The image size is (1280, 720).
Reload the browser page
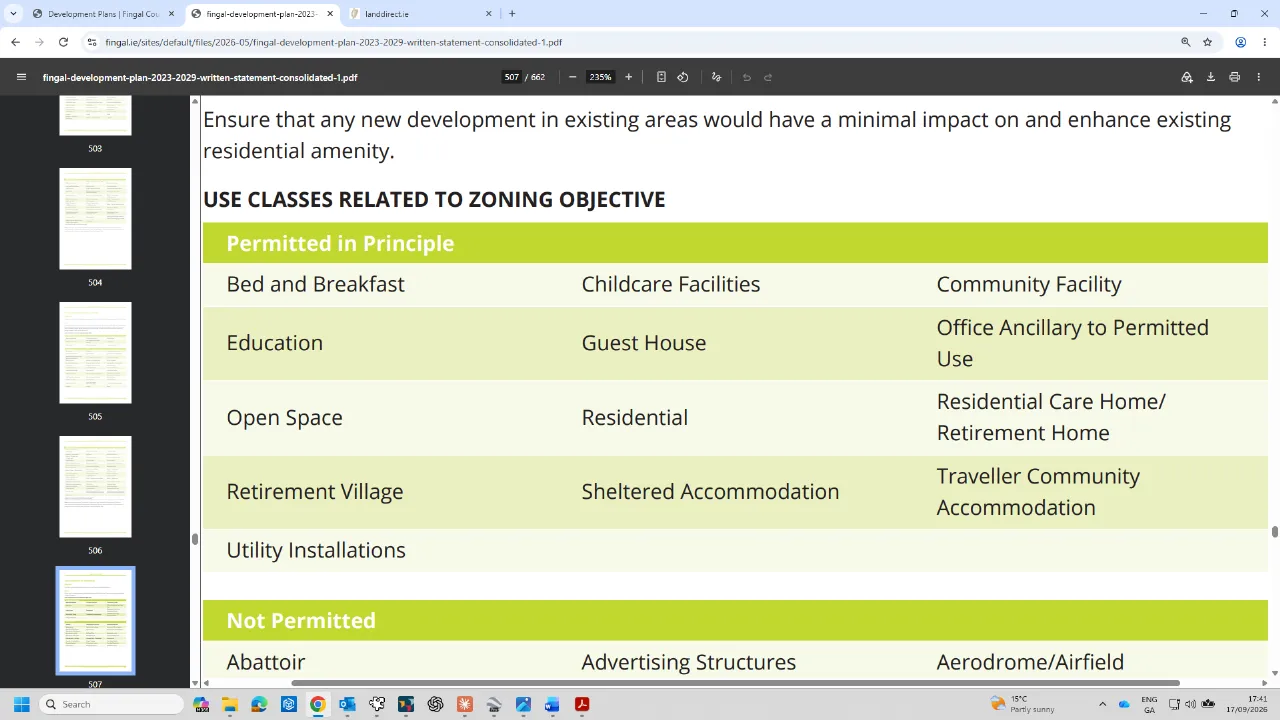coord(63,42)
